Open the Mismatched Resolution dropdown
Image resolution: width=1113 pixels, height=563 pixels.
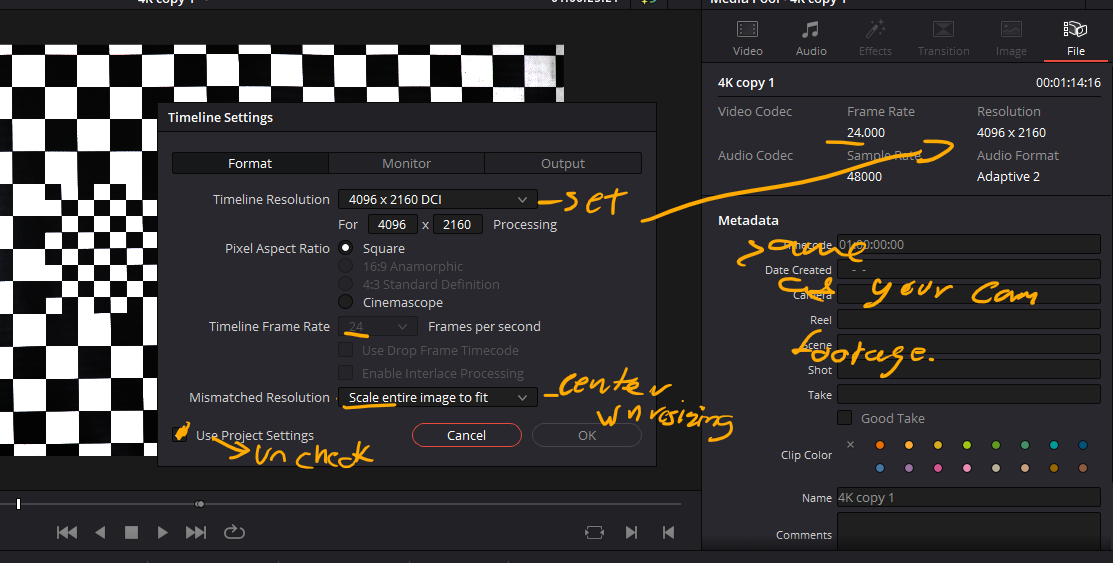pyautogui.click(x=437, y=397)
